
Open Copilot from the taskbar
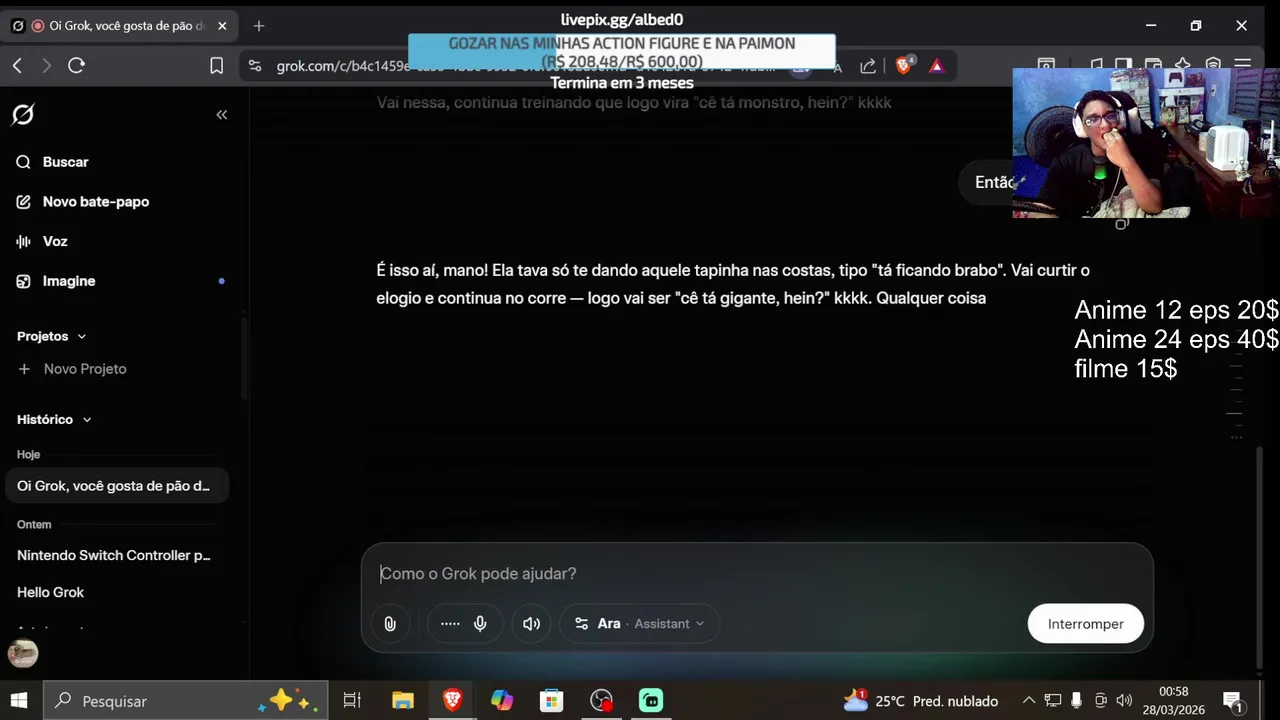(x=502, y=701)
